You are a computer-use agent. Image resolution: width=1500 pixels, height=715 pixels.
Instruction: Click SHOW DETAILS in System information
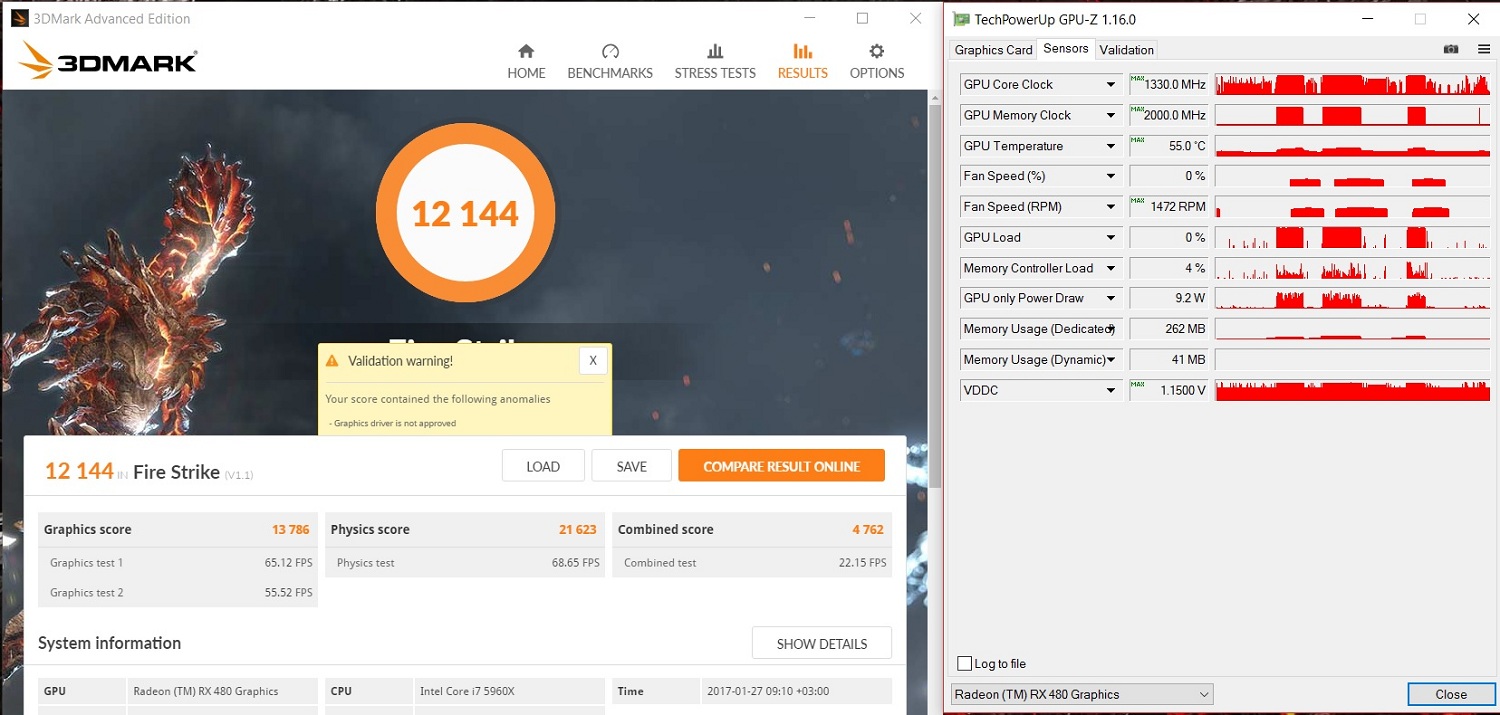tap(822, 643)
